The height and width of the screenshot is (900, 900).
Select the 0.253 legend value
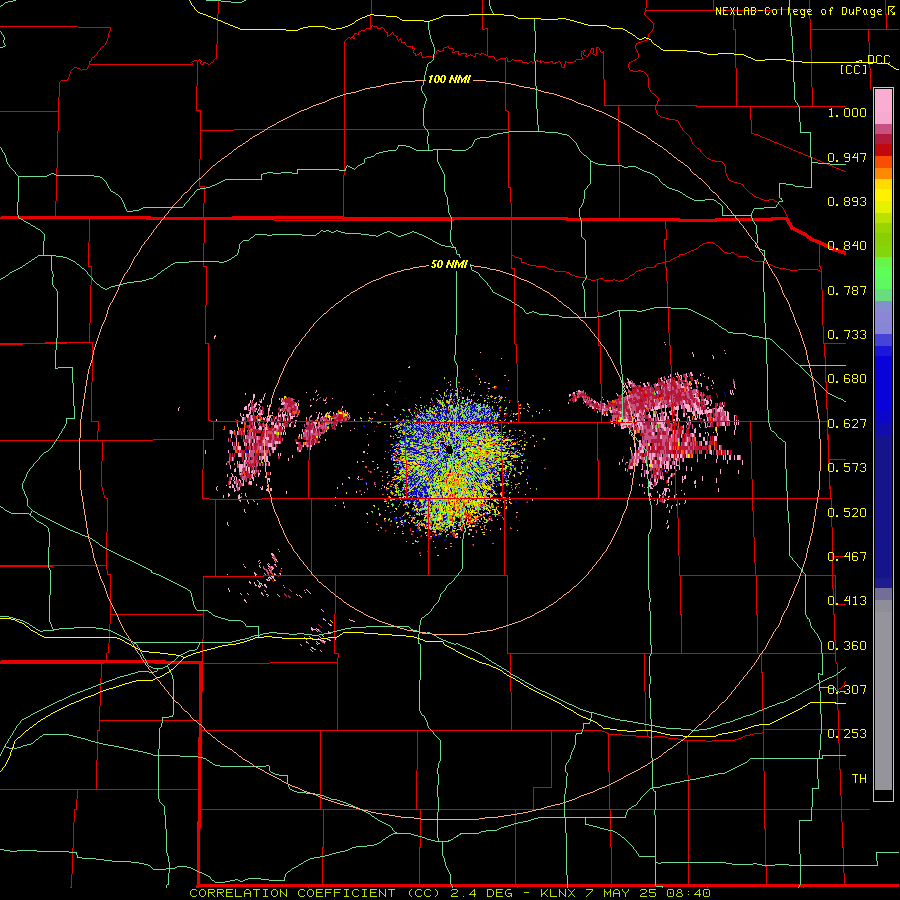click(x=847, y=734)
